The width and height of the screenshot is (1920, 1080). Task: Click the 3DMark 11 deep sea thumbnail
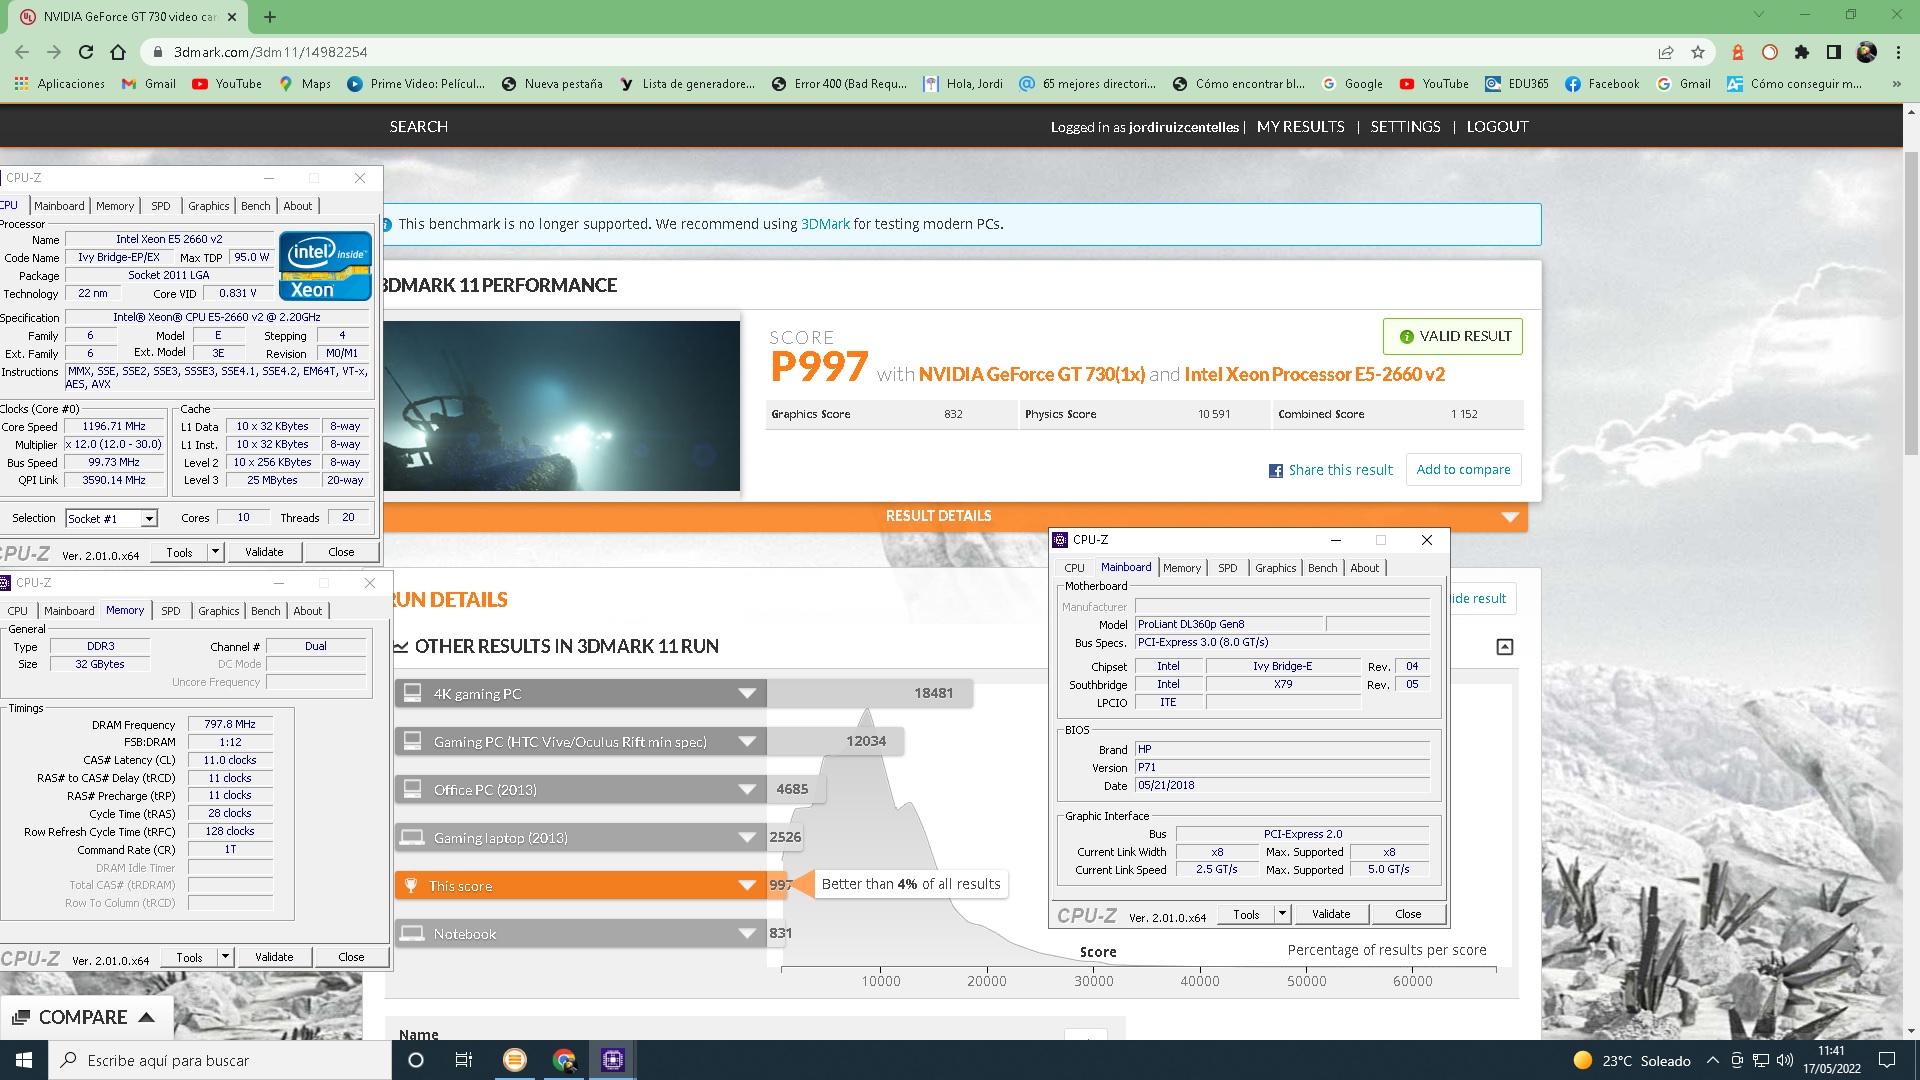coord(561,406)
